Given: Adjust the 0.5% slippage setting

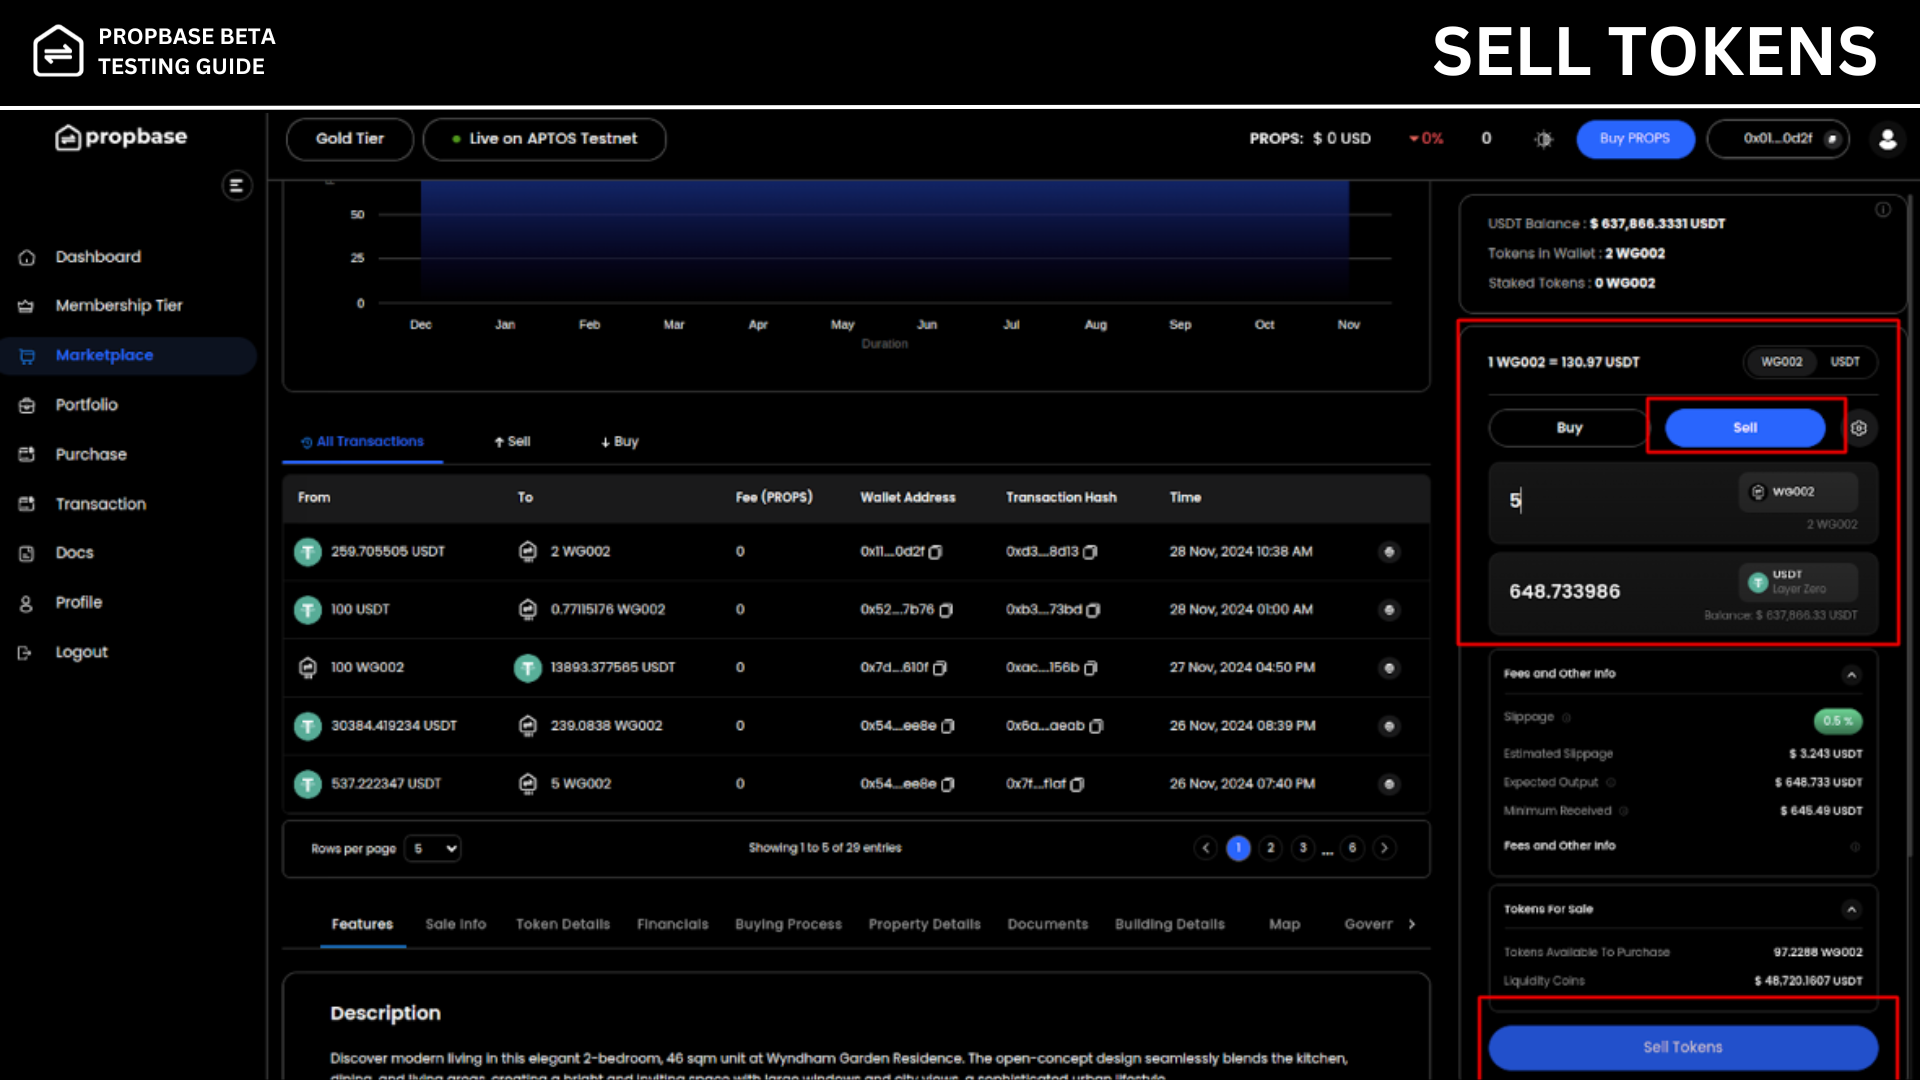Looking at the screenshot, I should coord(1837,720).
